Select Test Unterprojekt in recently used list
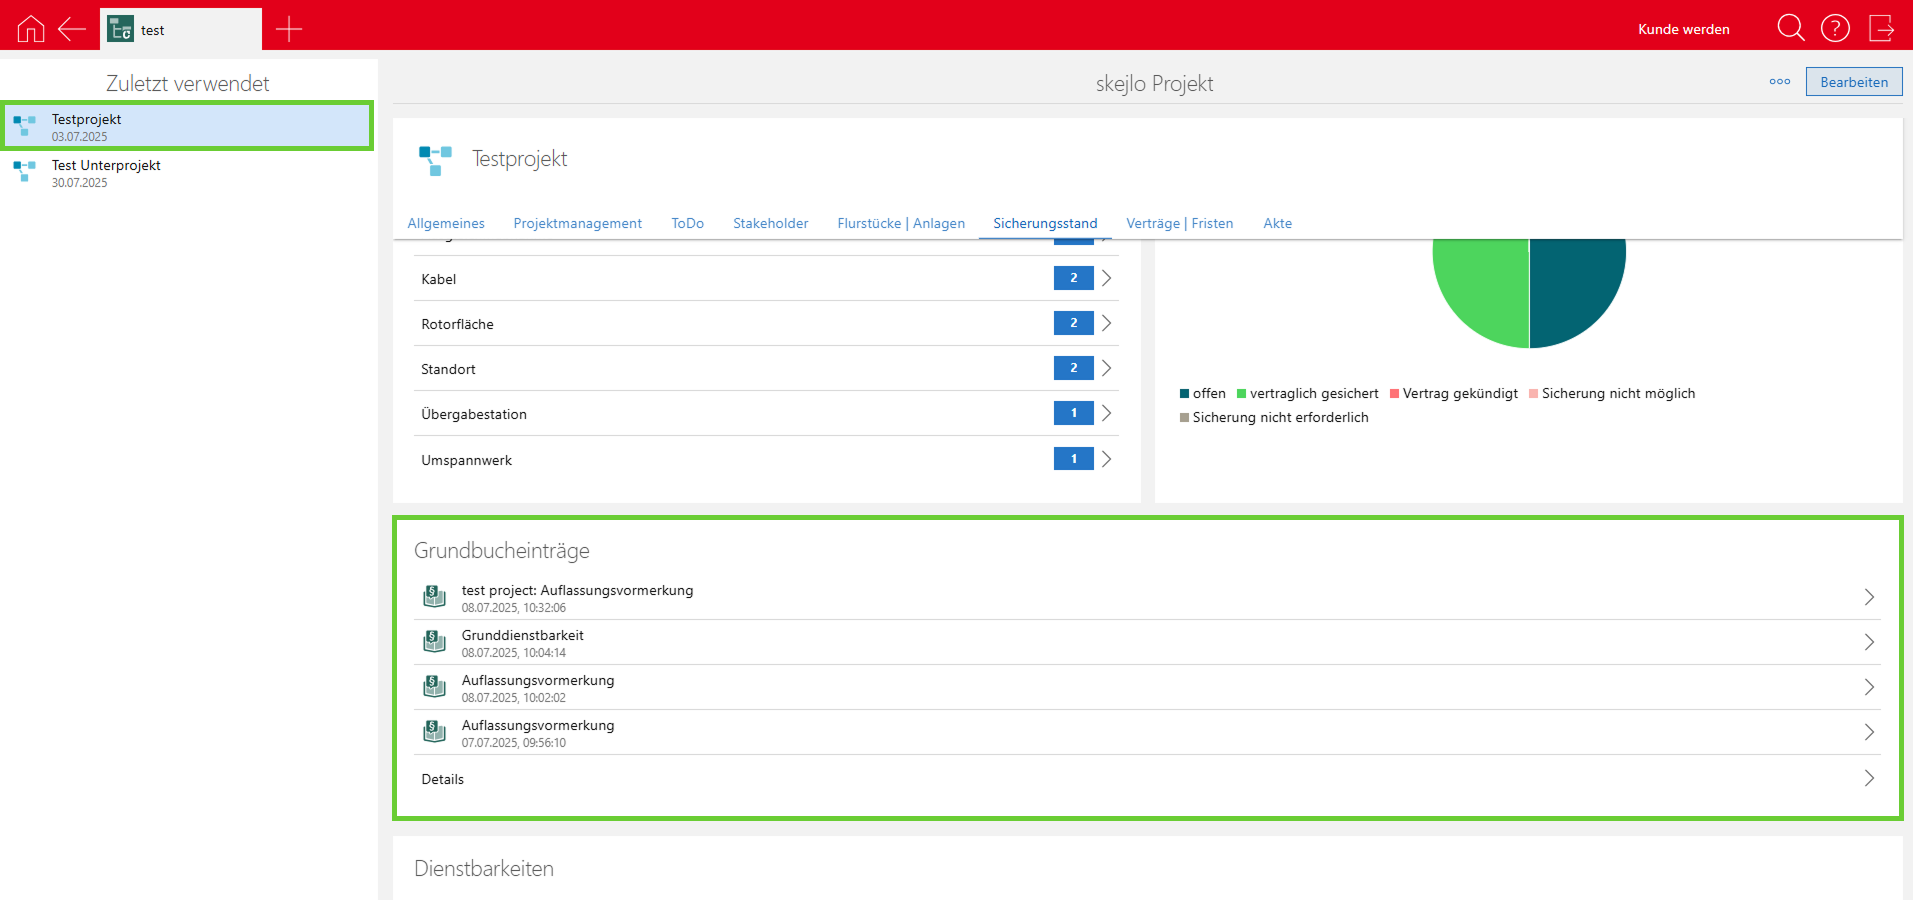 (106, 172)
